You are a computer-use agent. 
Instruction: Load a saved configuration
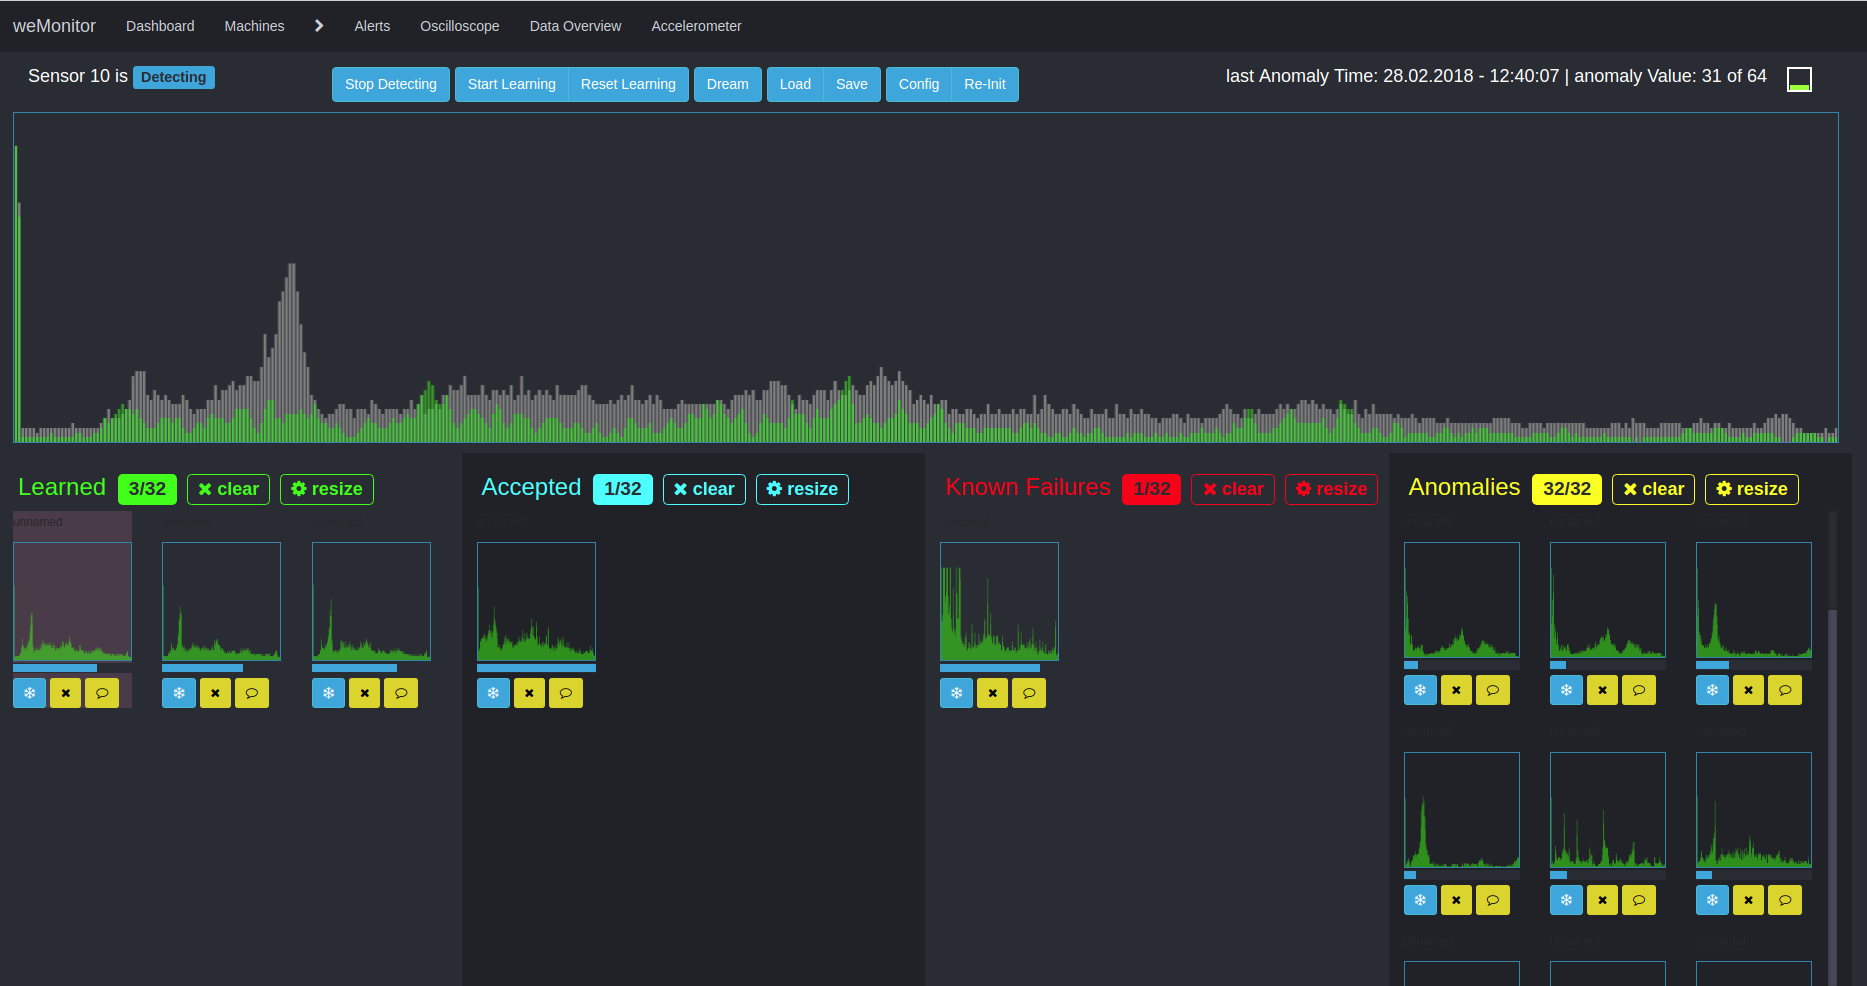[x=795, y=84]
